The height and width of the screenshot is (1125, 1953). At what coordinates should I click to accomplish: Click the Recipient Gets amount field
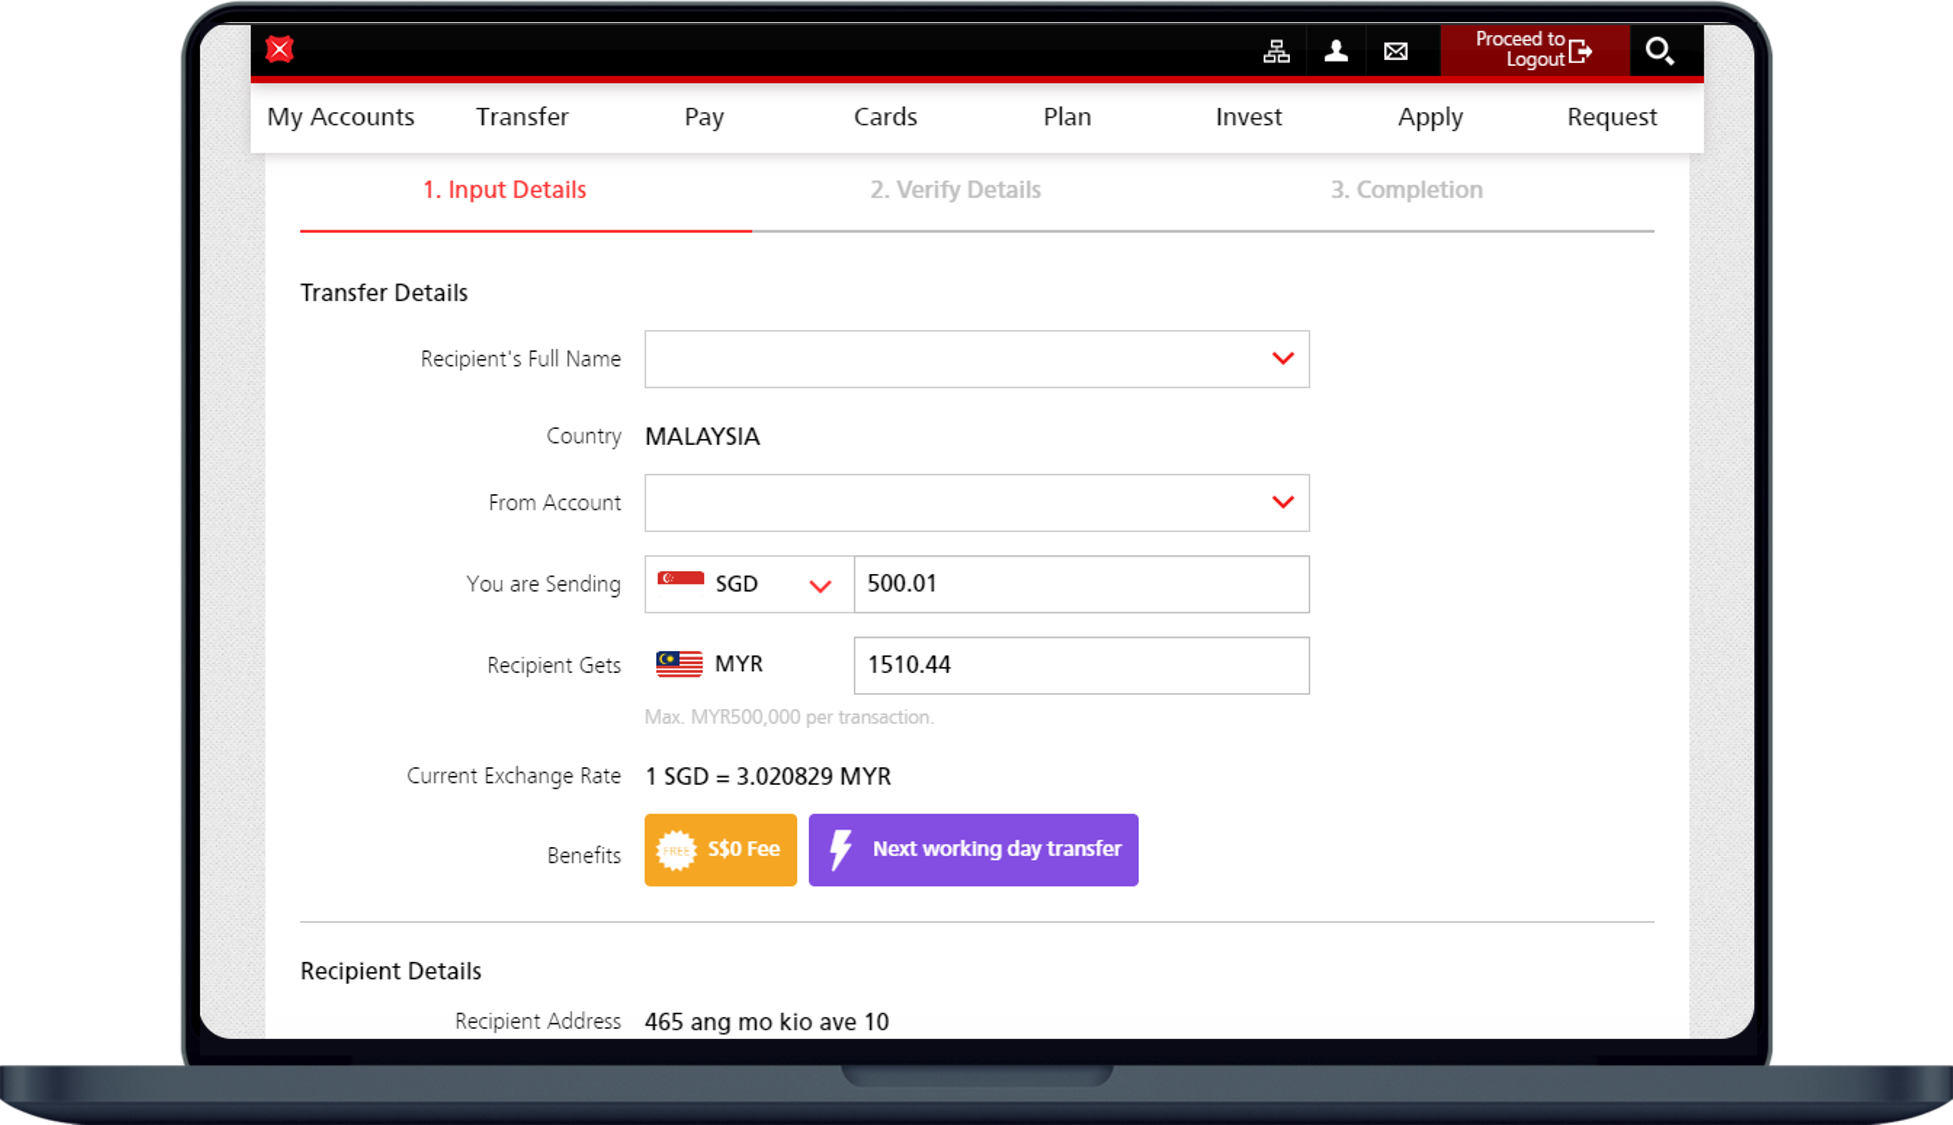point(1080,665)
